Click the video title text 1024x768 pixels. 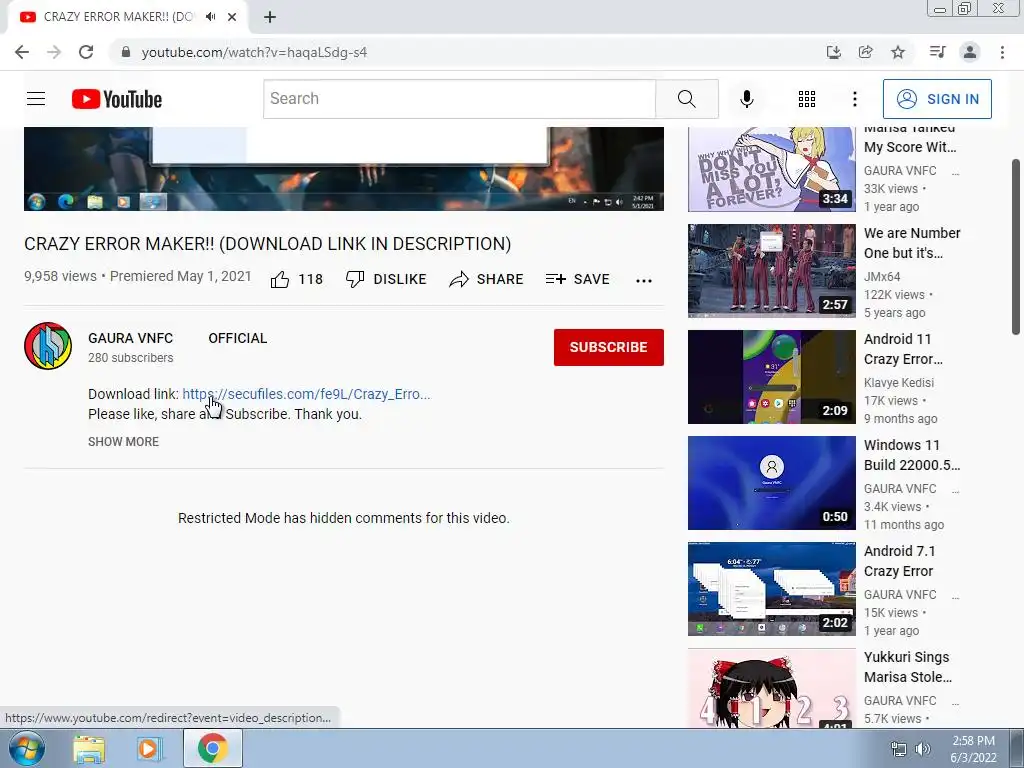pos(268,244)
